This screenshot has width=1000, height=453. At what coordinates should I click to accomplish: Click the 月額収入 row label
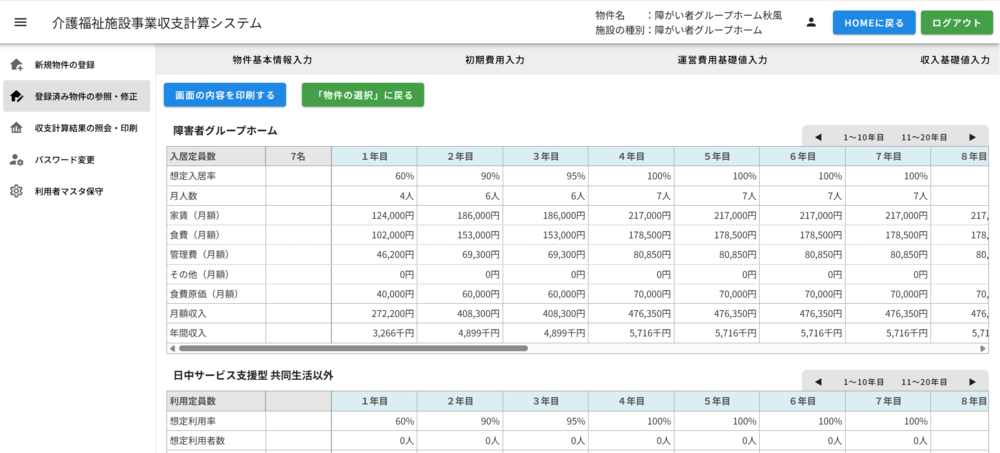pos(188,314)
